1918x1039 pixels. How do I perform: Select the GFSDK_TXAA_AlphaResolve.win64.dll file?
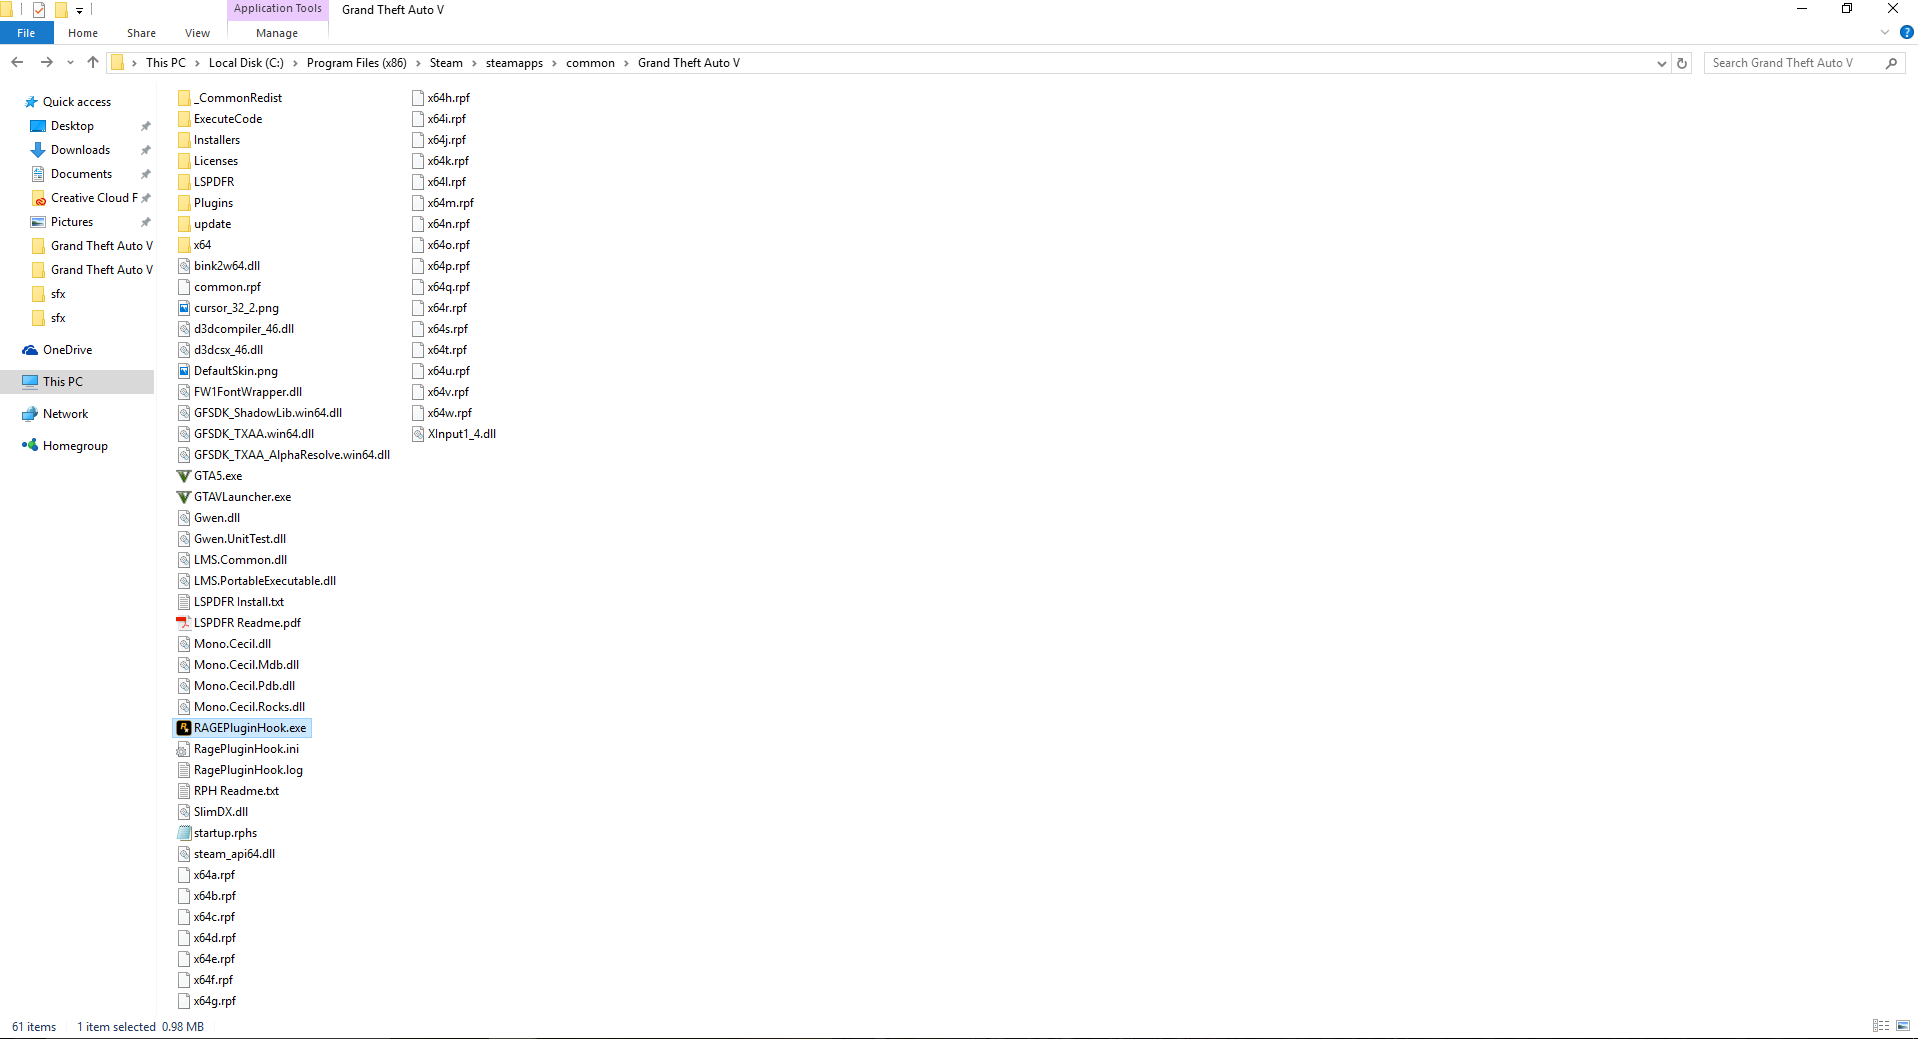point(283,455)
